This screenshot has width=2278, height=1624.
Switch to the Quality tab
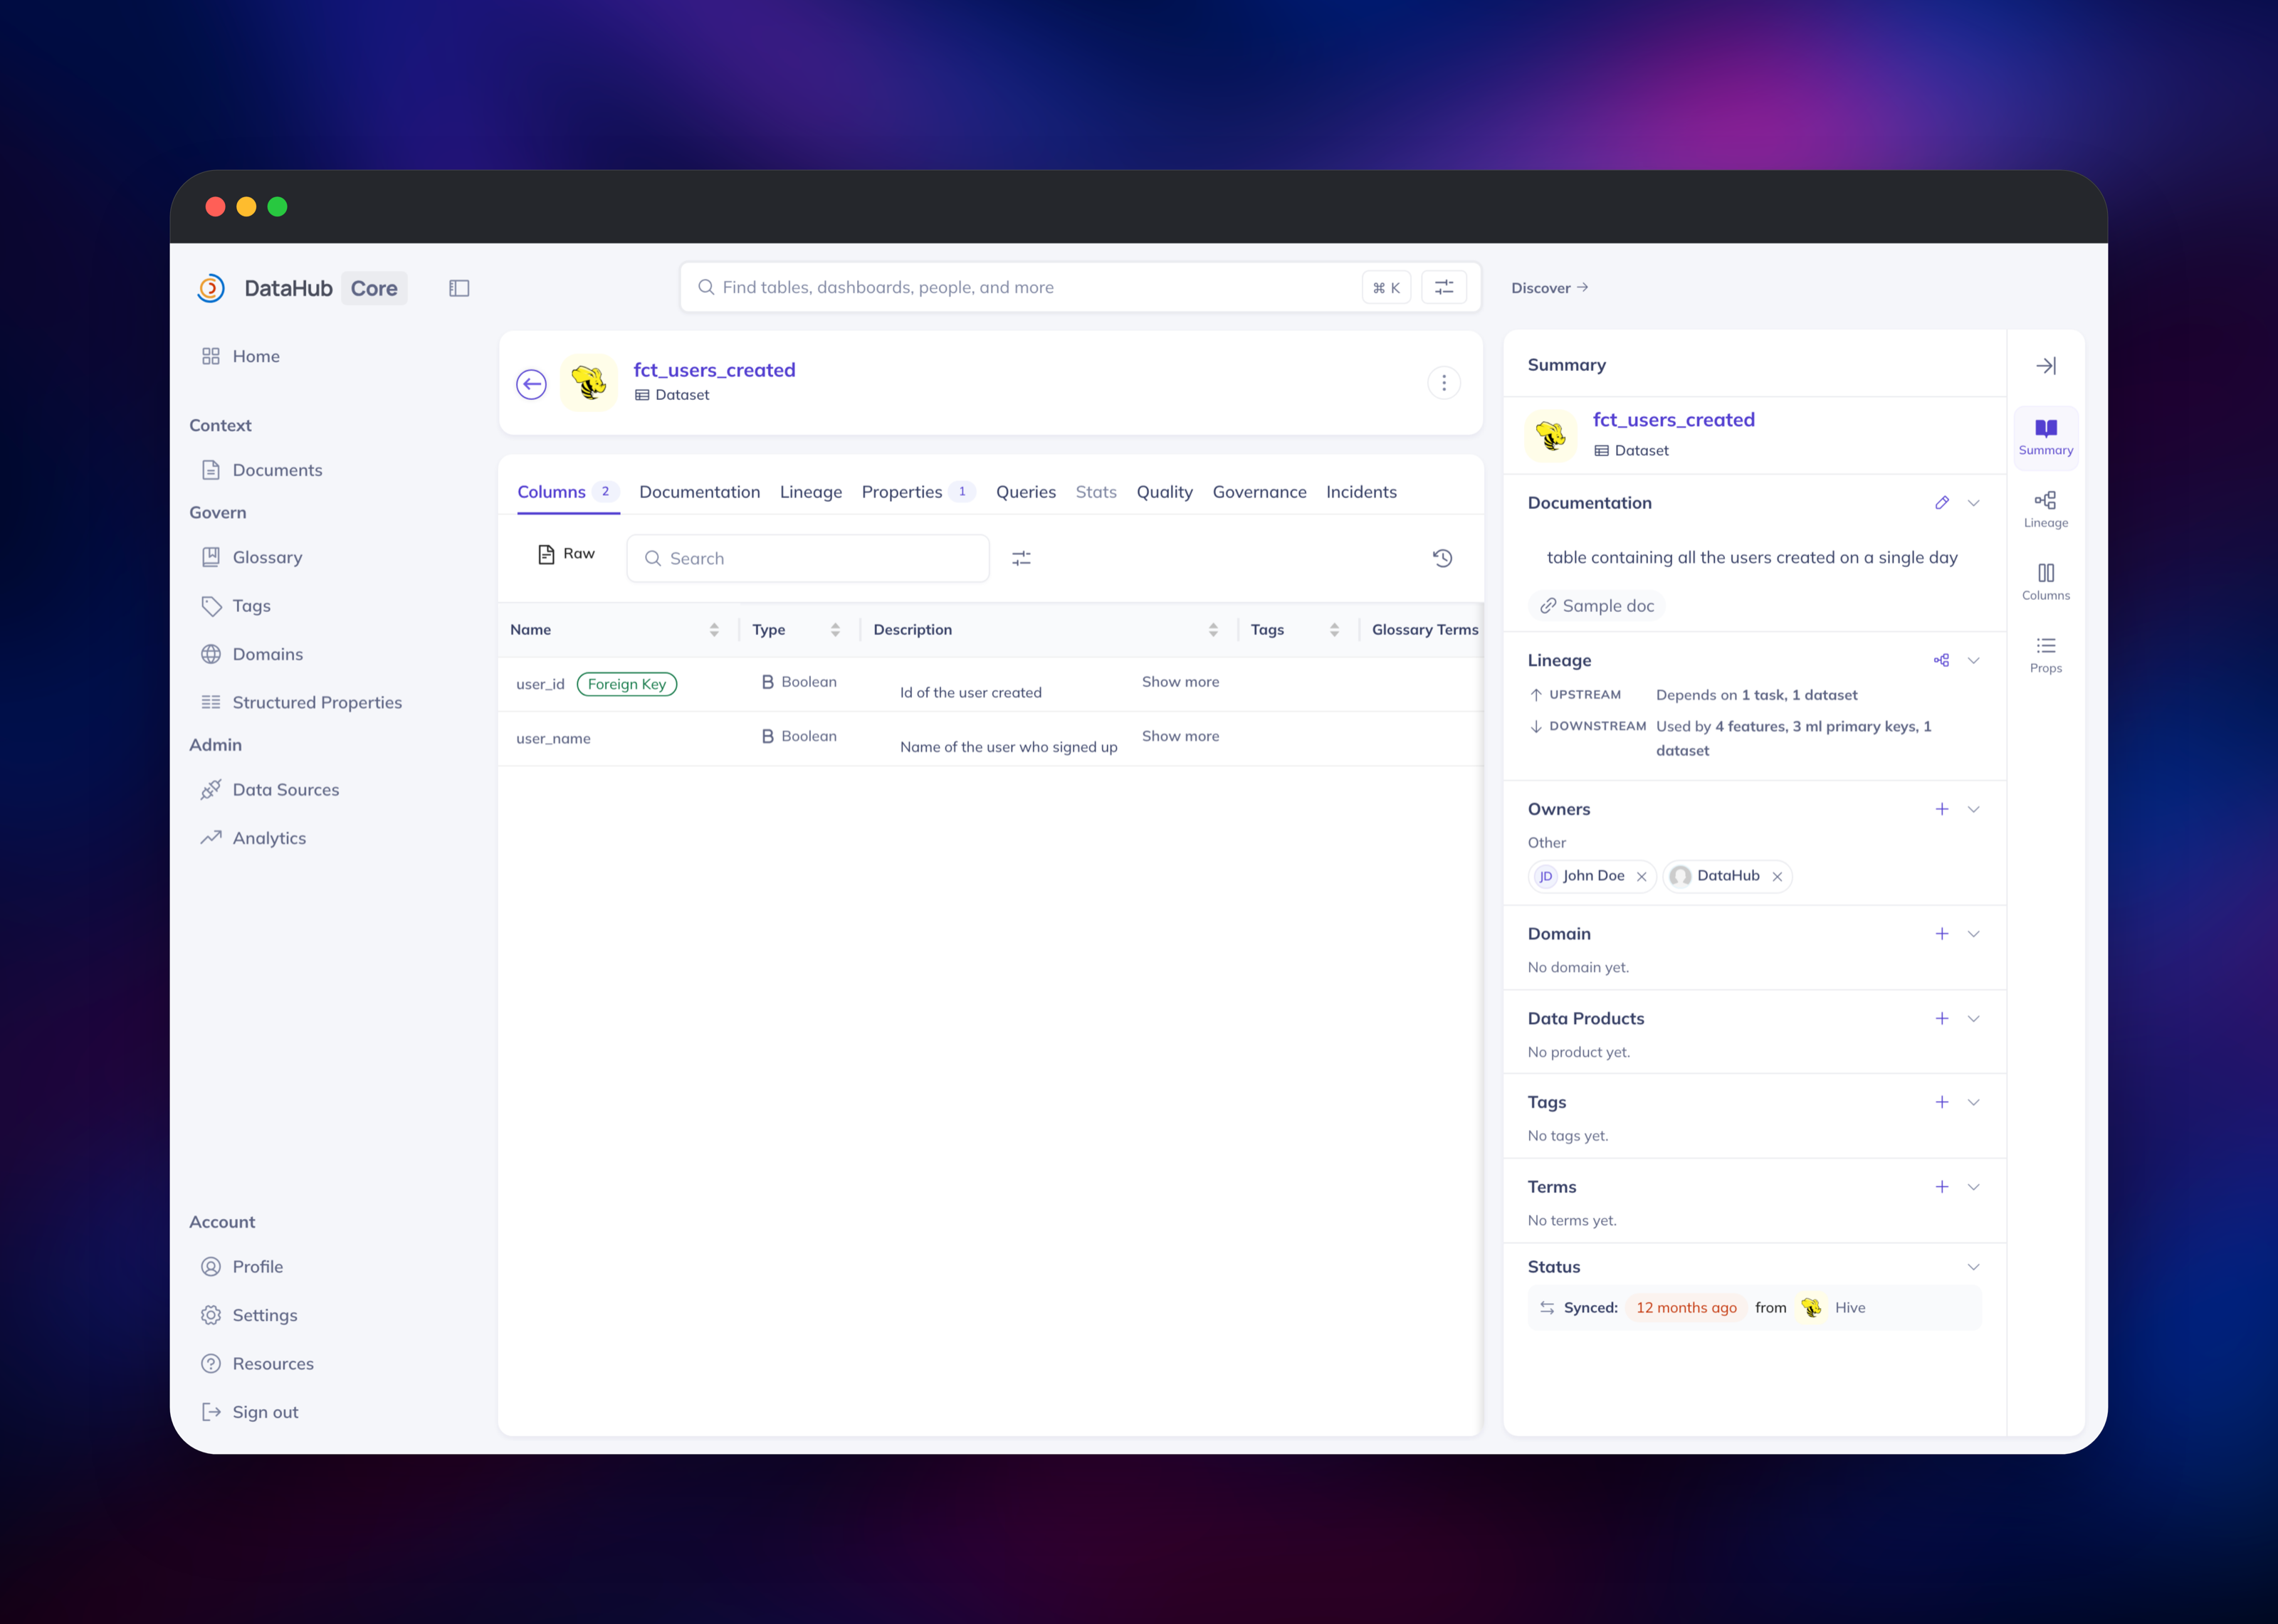pos(1165,492)
